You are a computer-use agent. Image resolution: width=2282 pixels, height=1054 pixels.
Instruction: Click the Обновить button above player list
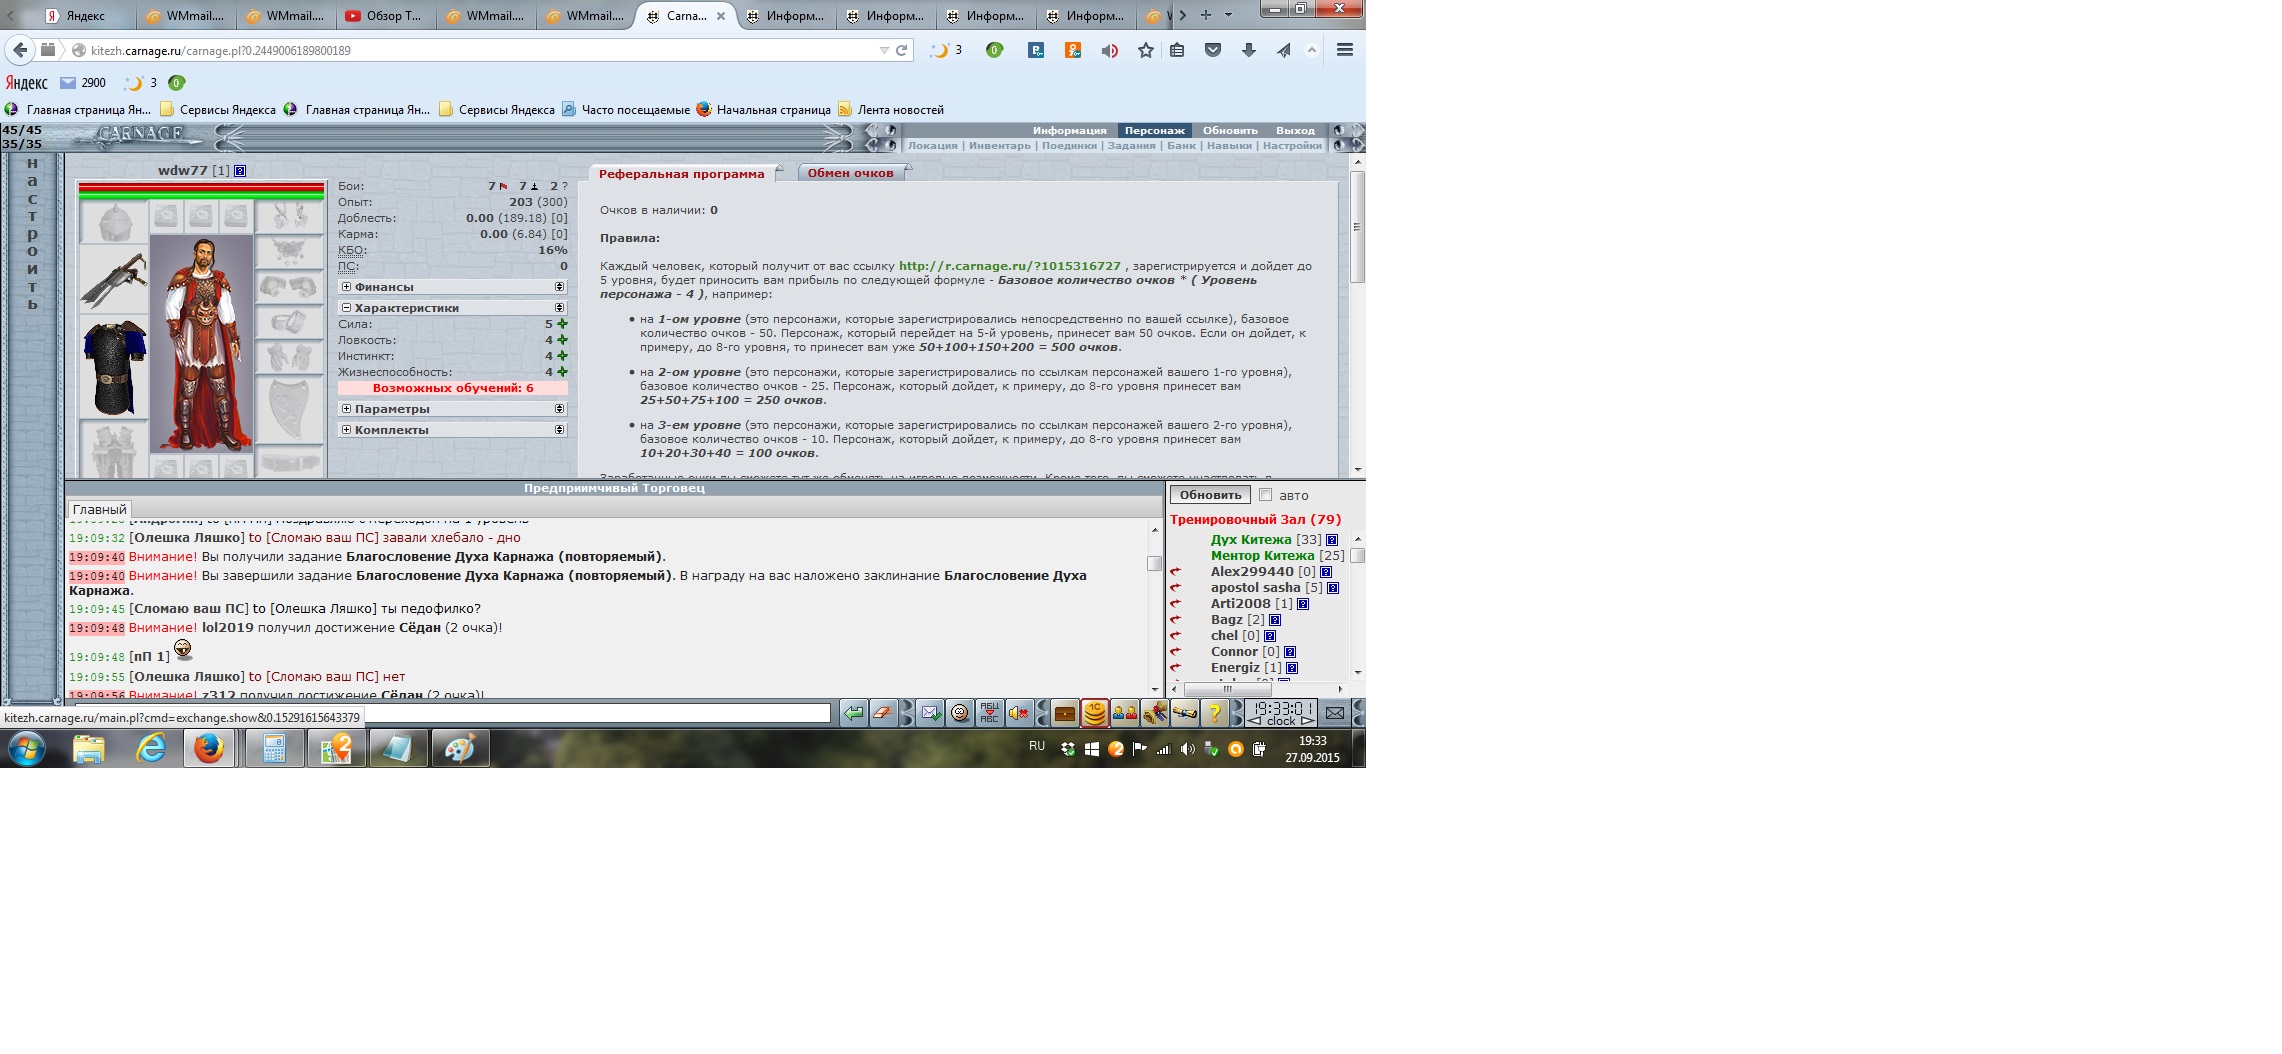(x=1210, y=495)
